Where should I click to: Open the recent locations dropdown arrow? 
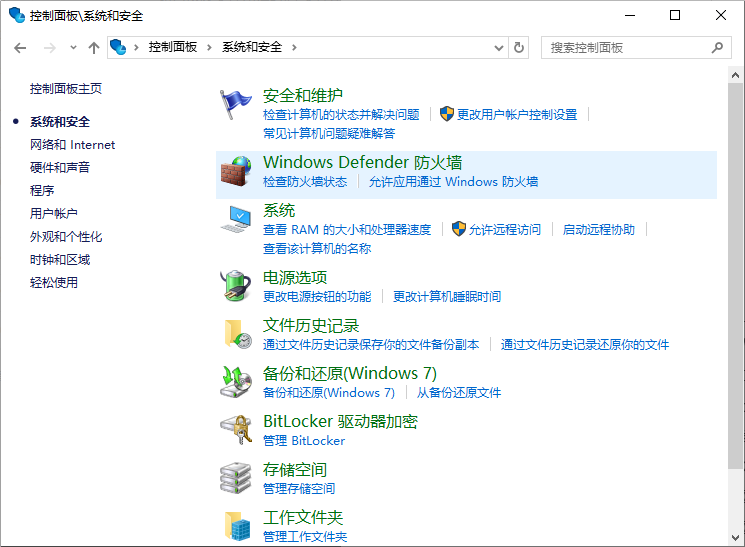[73, 48]
